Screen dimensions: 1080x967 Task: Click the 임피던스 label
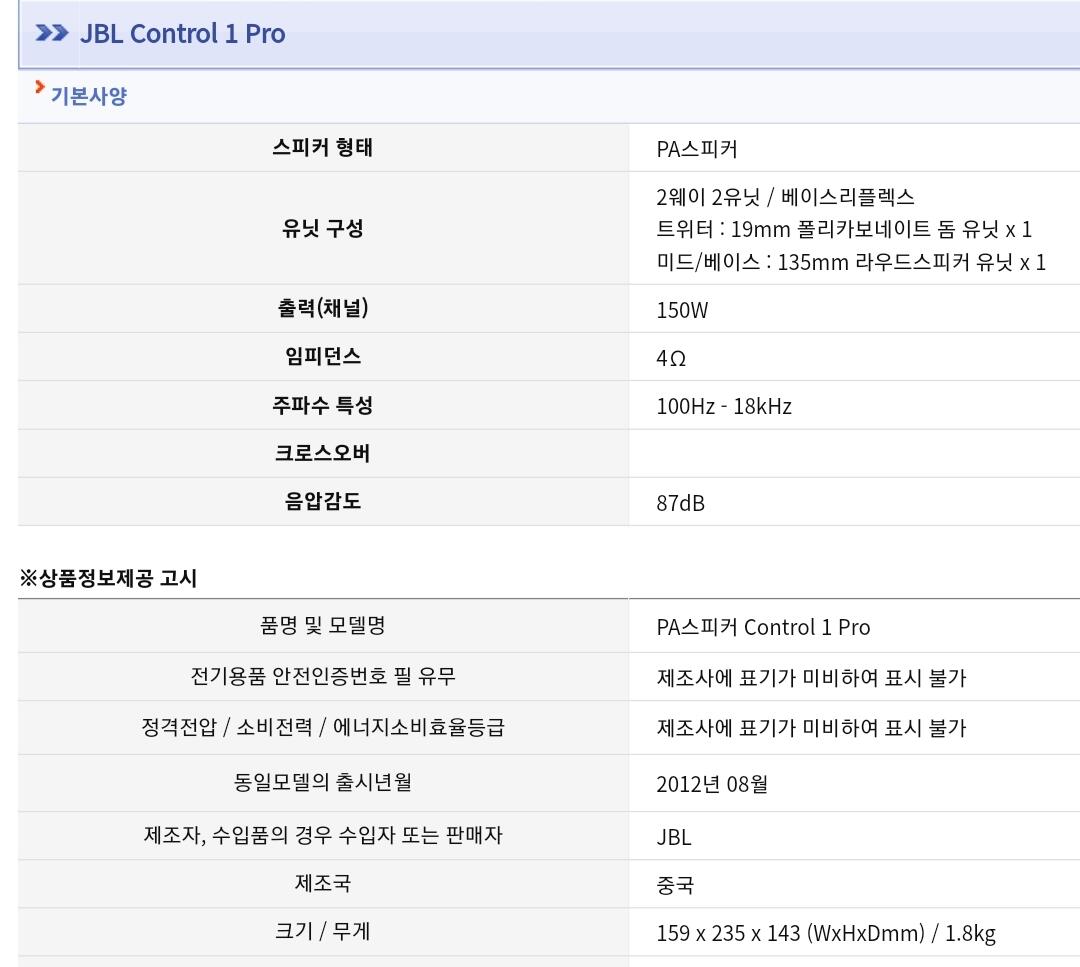click(323, 356)
